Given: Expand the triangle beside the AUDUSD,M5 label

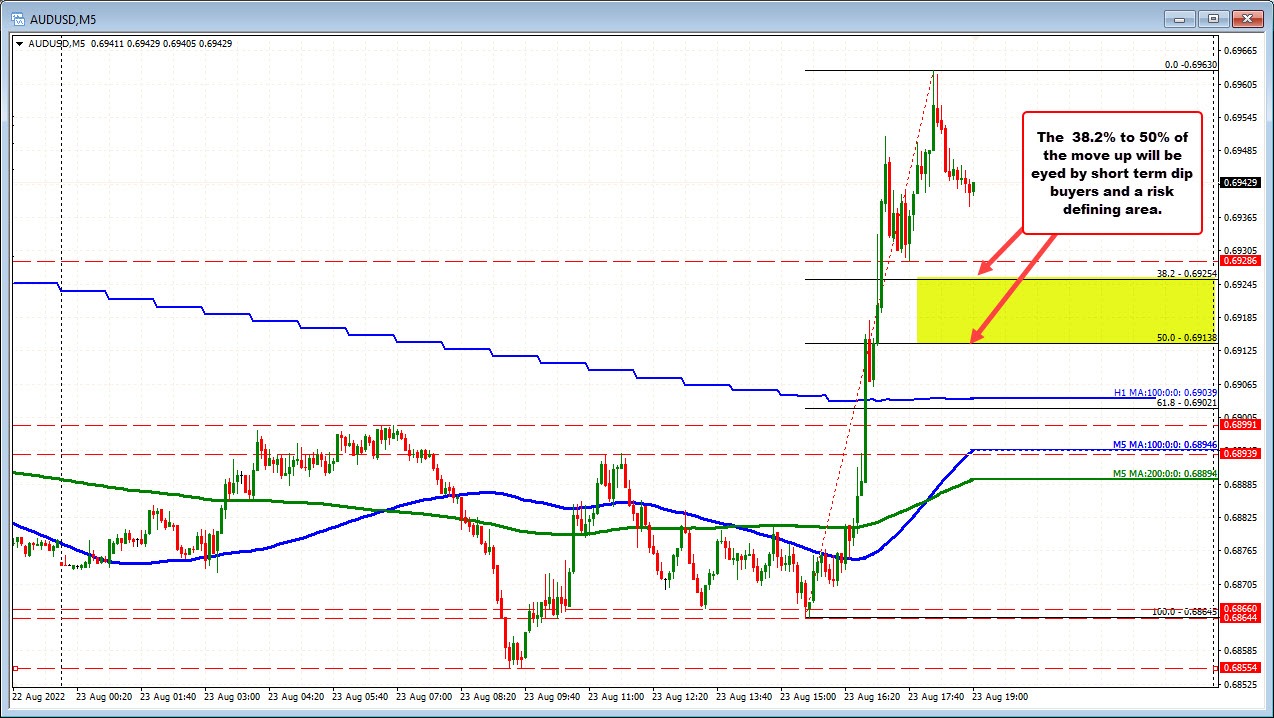Looking at the screenshot, I should [x=19, y=44].
